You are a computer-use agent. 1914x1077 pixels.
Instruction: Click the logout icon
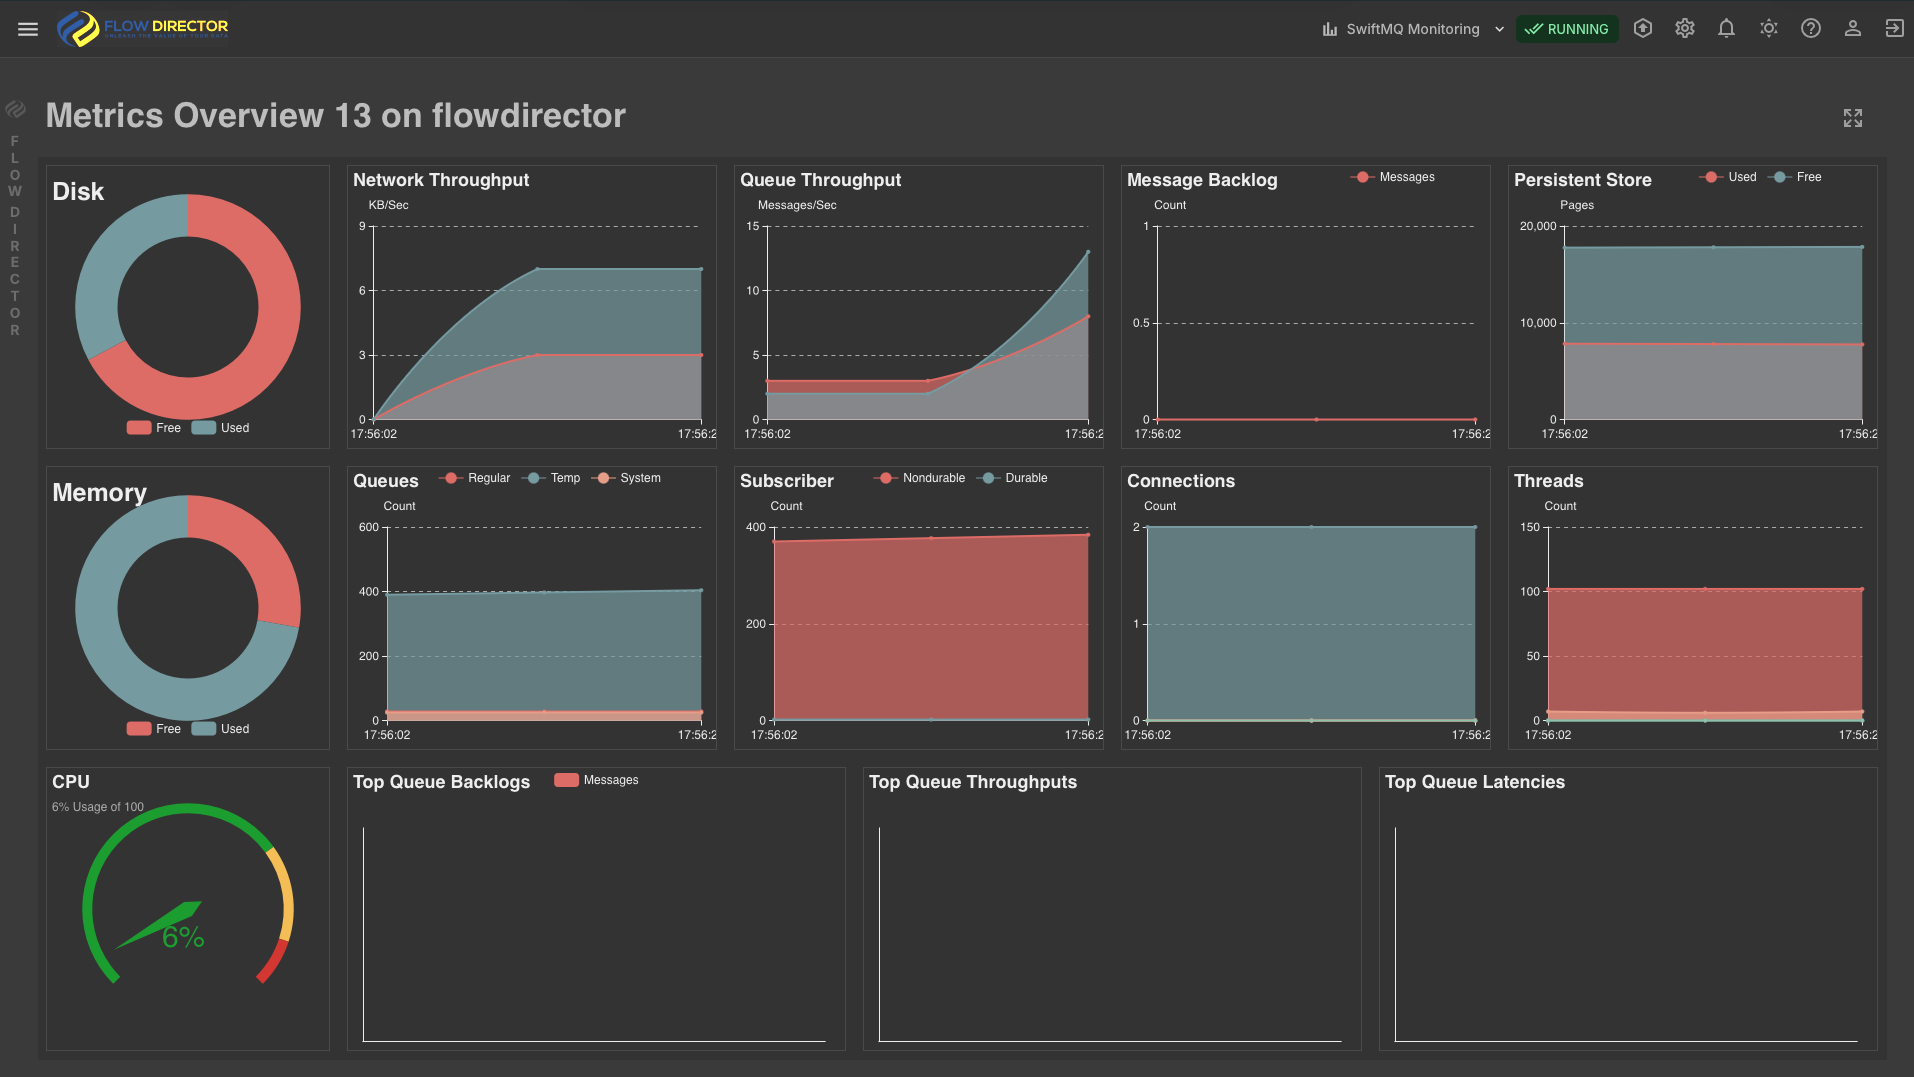pos(1894,29)
